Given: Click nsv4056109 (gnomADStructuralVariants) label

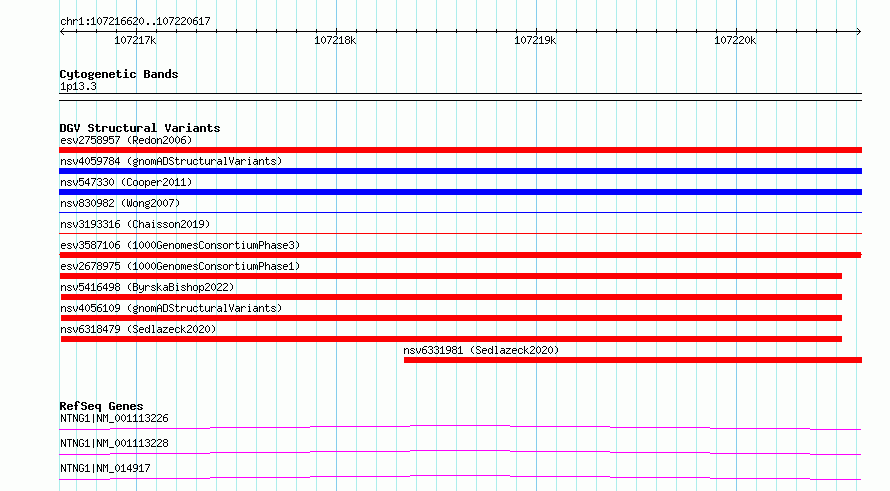Looking at the screenshot, I should point(171,308).
